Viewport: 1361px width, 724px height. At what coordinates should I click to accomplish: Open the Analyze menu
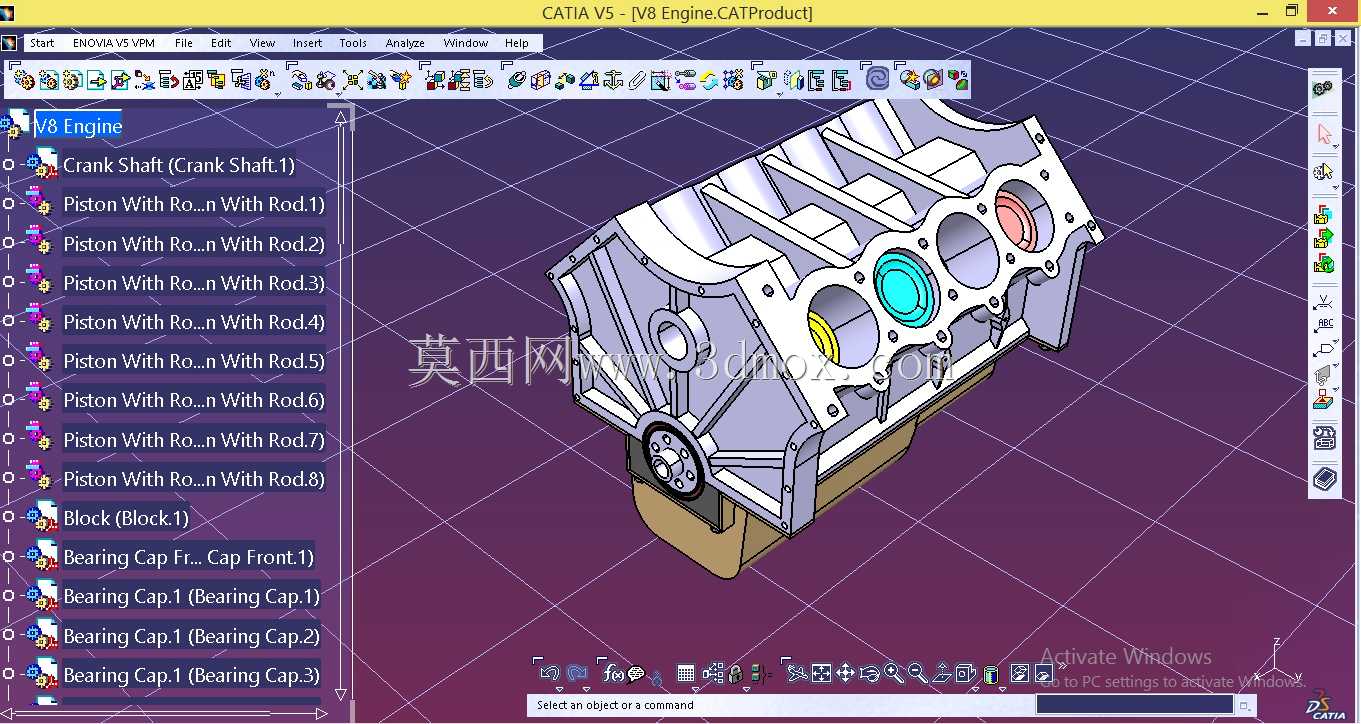tap(405, 43)
